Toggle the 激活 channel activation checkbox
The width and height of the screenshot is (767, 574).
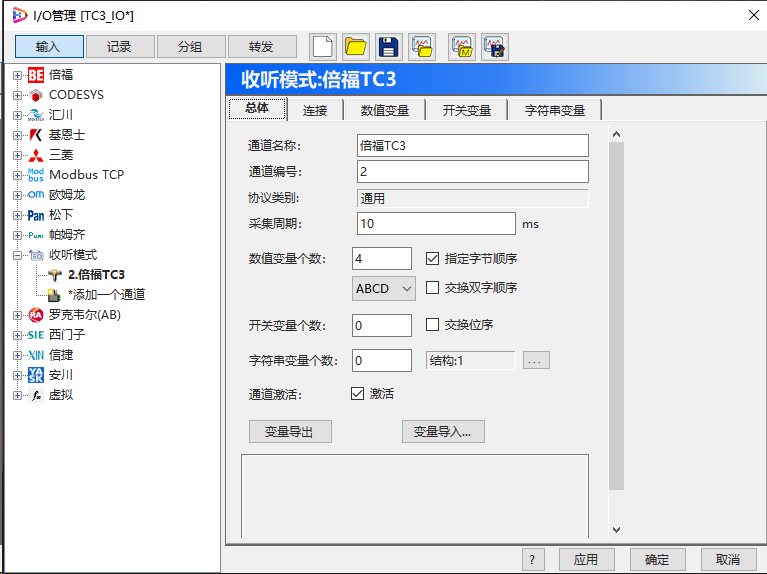(x=358, y=393)
